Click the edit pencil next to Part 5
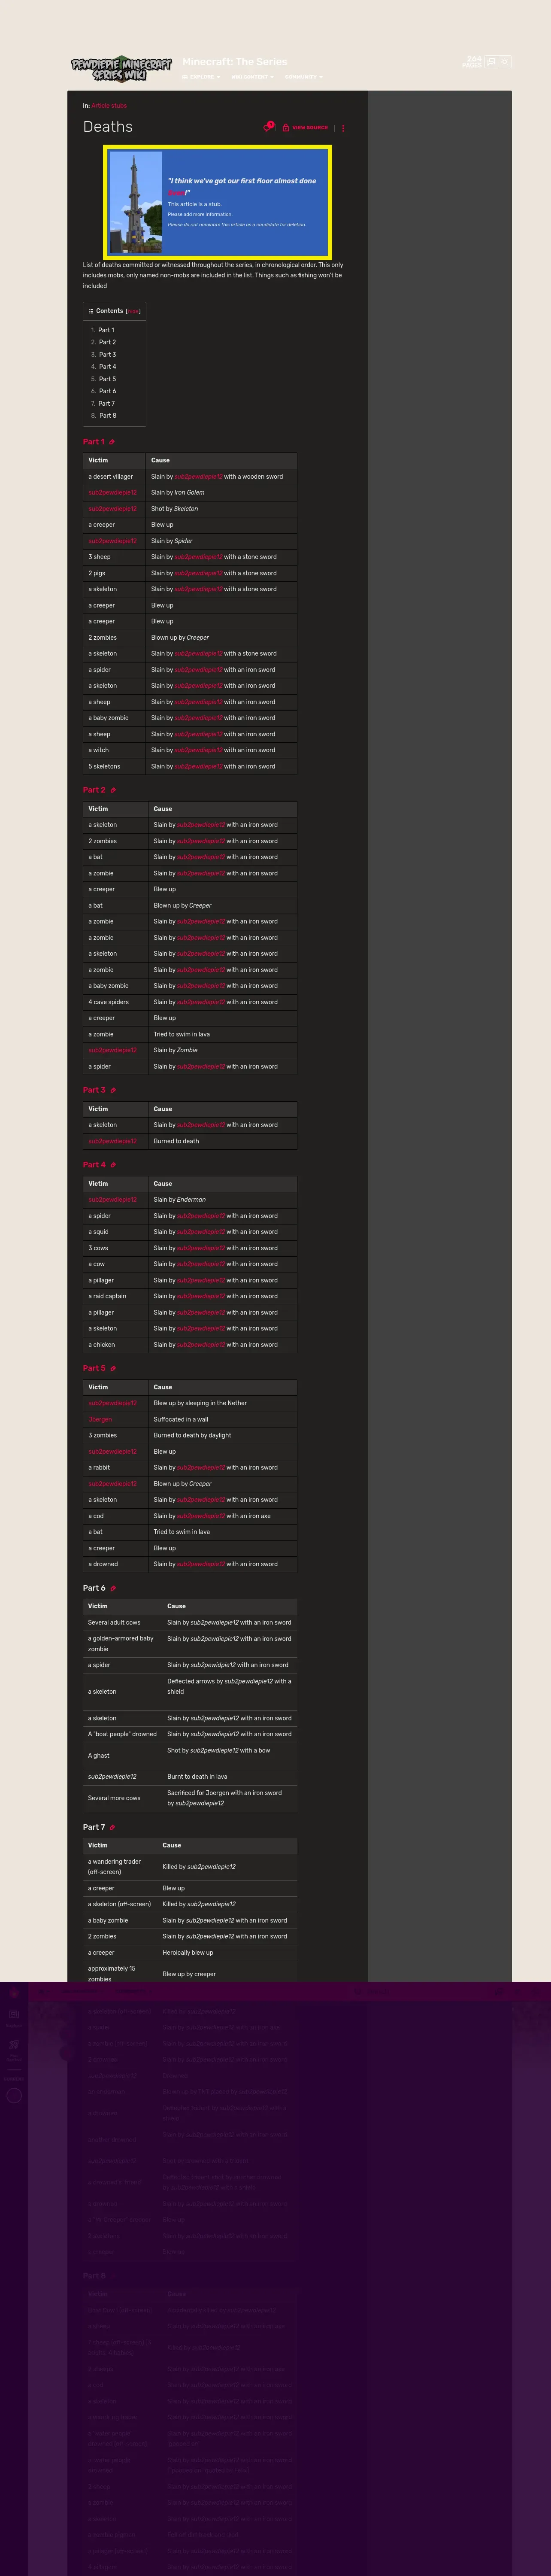551x2576 pixels. click(x=113, y=1368)
